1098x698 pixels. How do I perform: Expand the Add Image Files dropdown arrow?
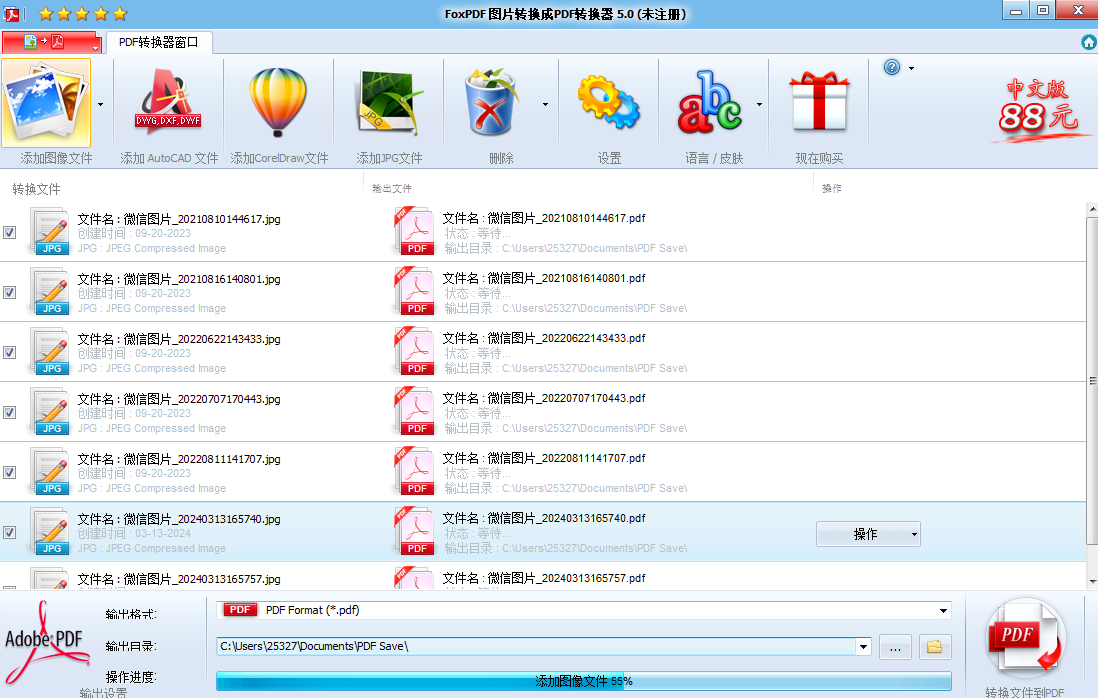click(x=101, y=104)
